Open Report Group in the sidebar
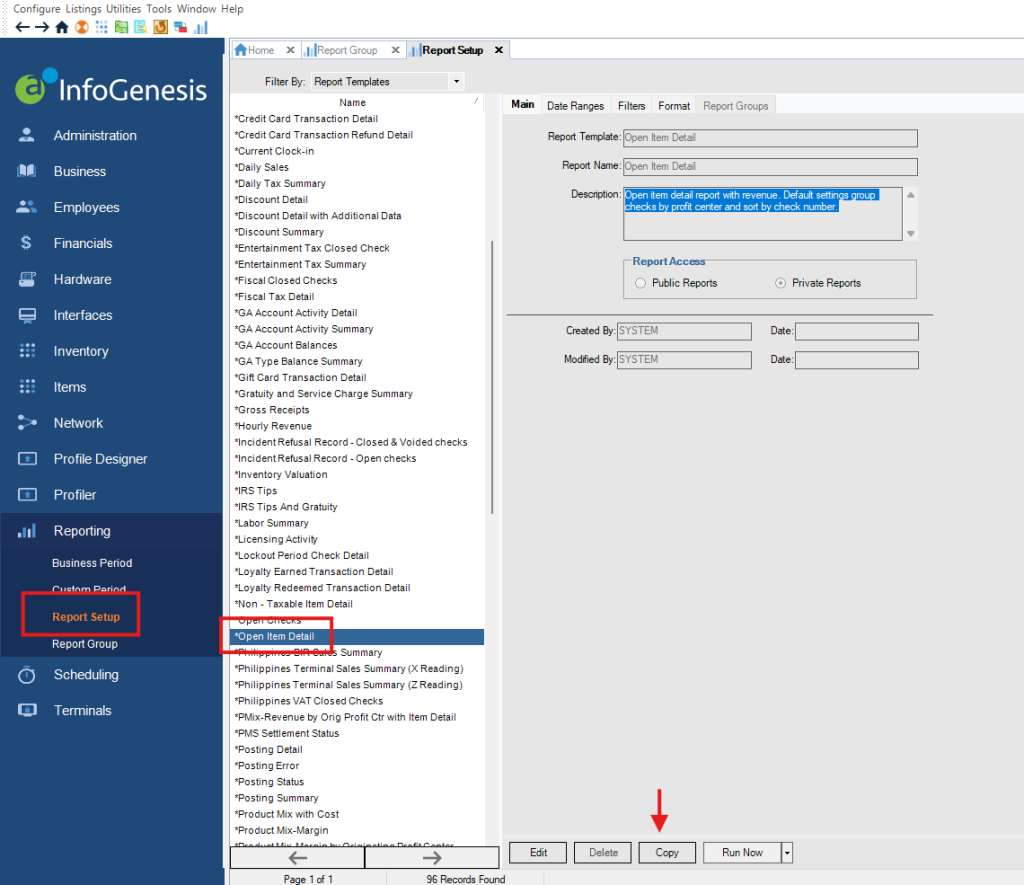Image resolution: width=1024 pixels, height=885 pixels. tap(85, 644)
